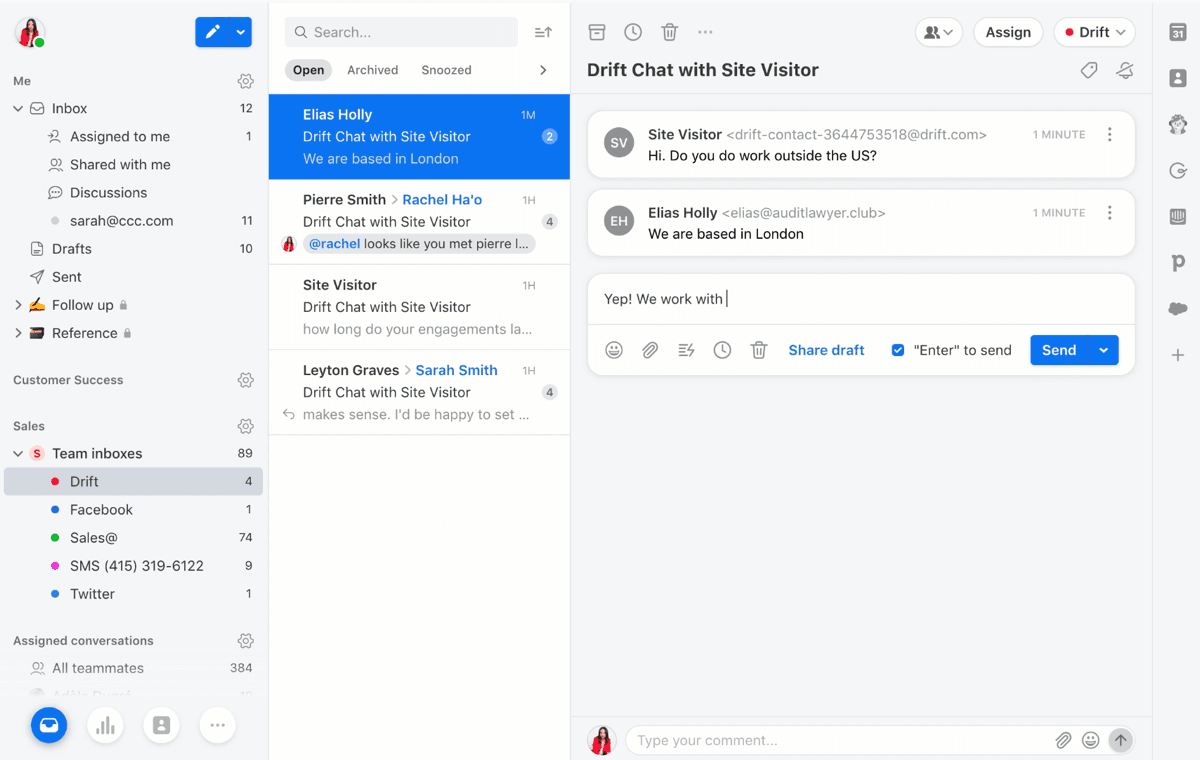
Task: Switch to the Archived tab
Action: point(372,70)
